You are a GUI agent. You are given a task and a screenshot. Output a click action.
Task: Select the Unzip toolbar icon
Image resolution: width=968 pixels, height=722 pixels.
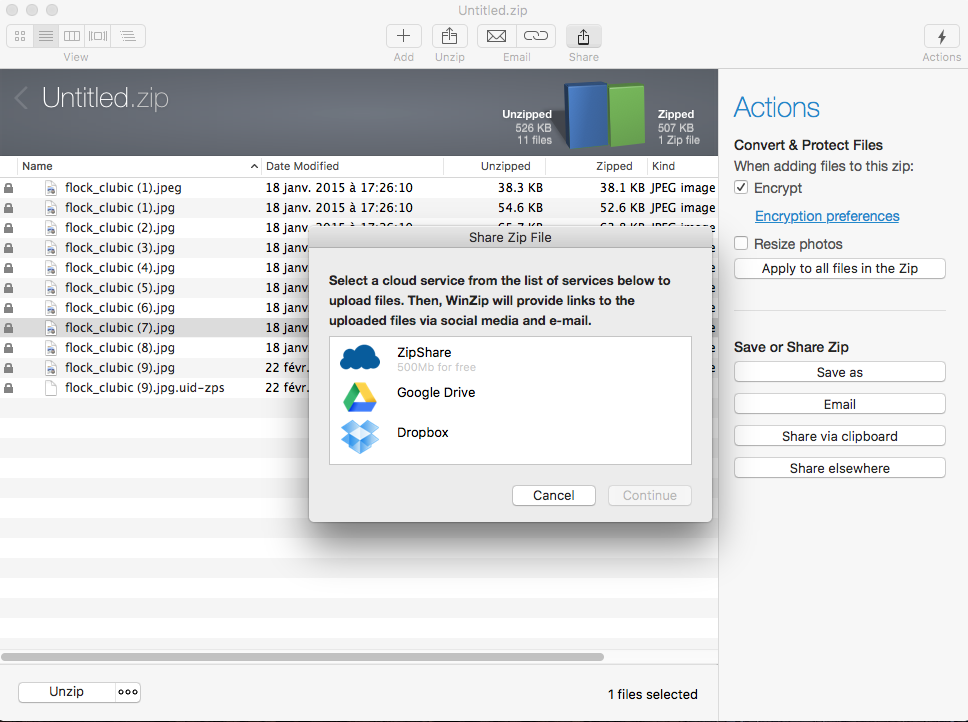[x=449, y=35]
